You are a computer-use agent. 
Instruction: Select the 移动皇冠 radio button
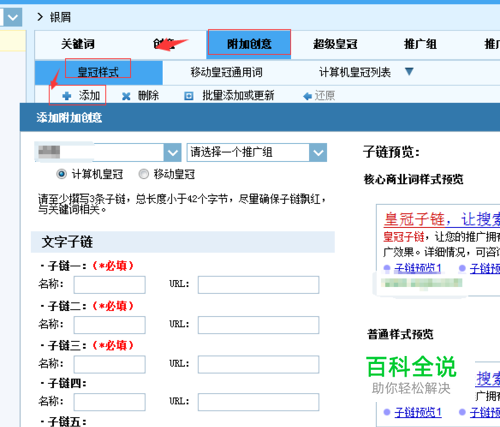point(143,174)
